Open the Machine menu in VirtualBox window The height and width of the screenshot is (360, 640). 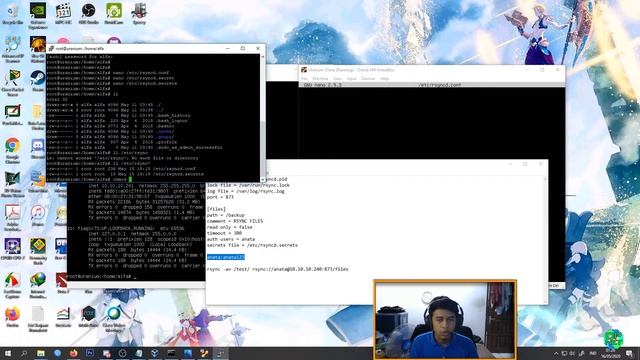320,78
